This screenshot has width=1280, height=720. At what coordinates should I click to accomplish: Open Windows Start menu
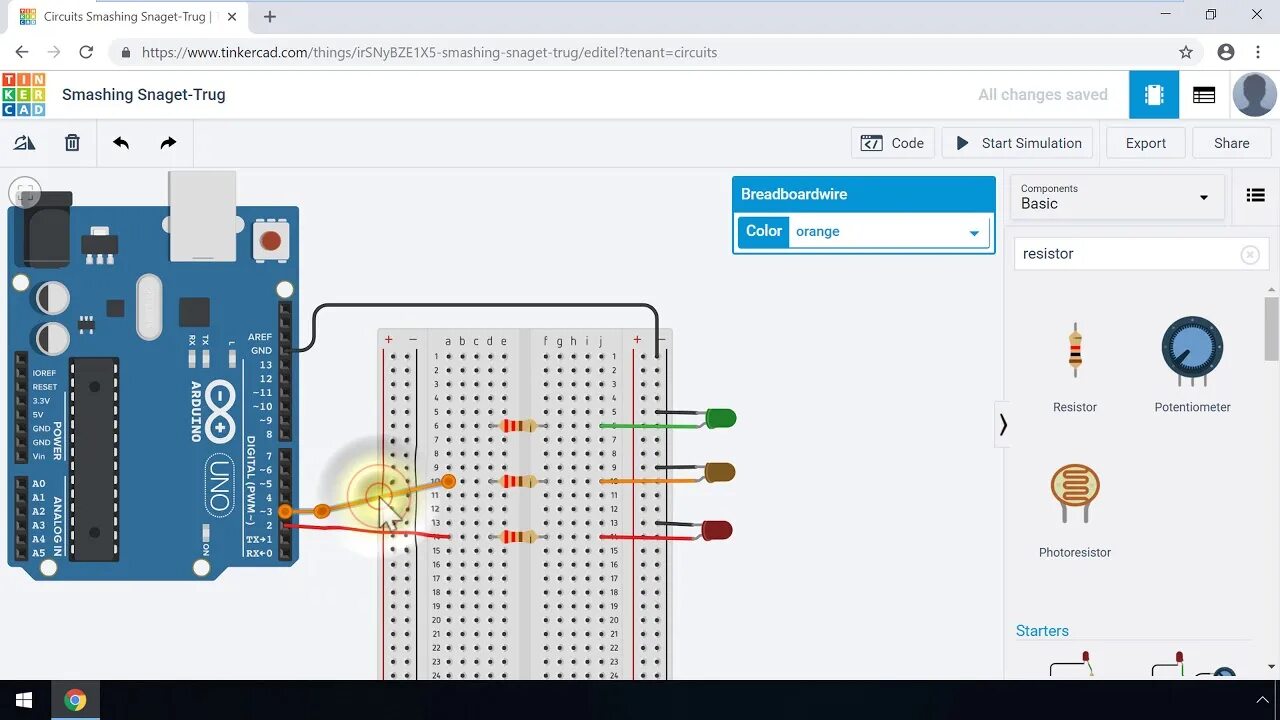pyautogui.click(x=24, y=700)
